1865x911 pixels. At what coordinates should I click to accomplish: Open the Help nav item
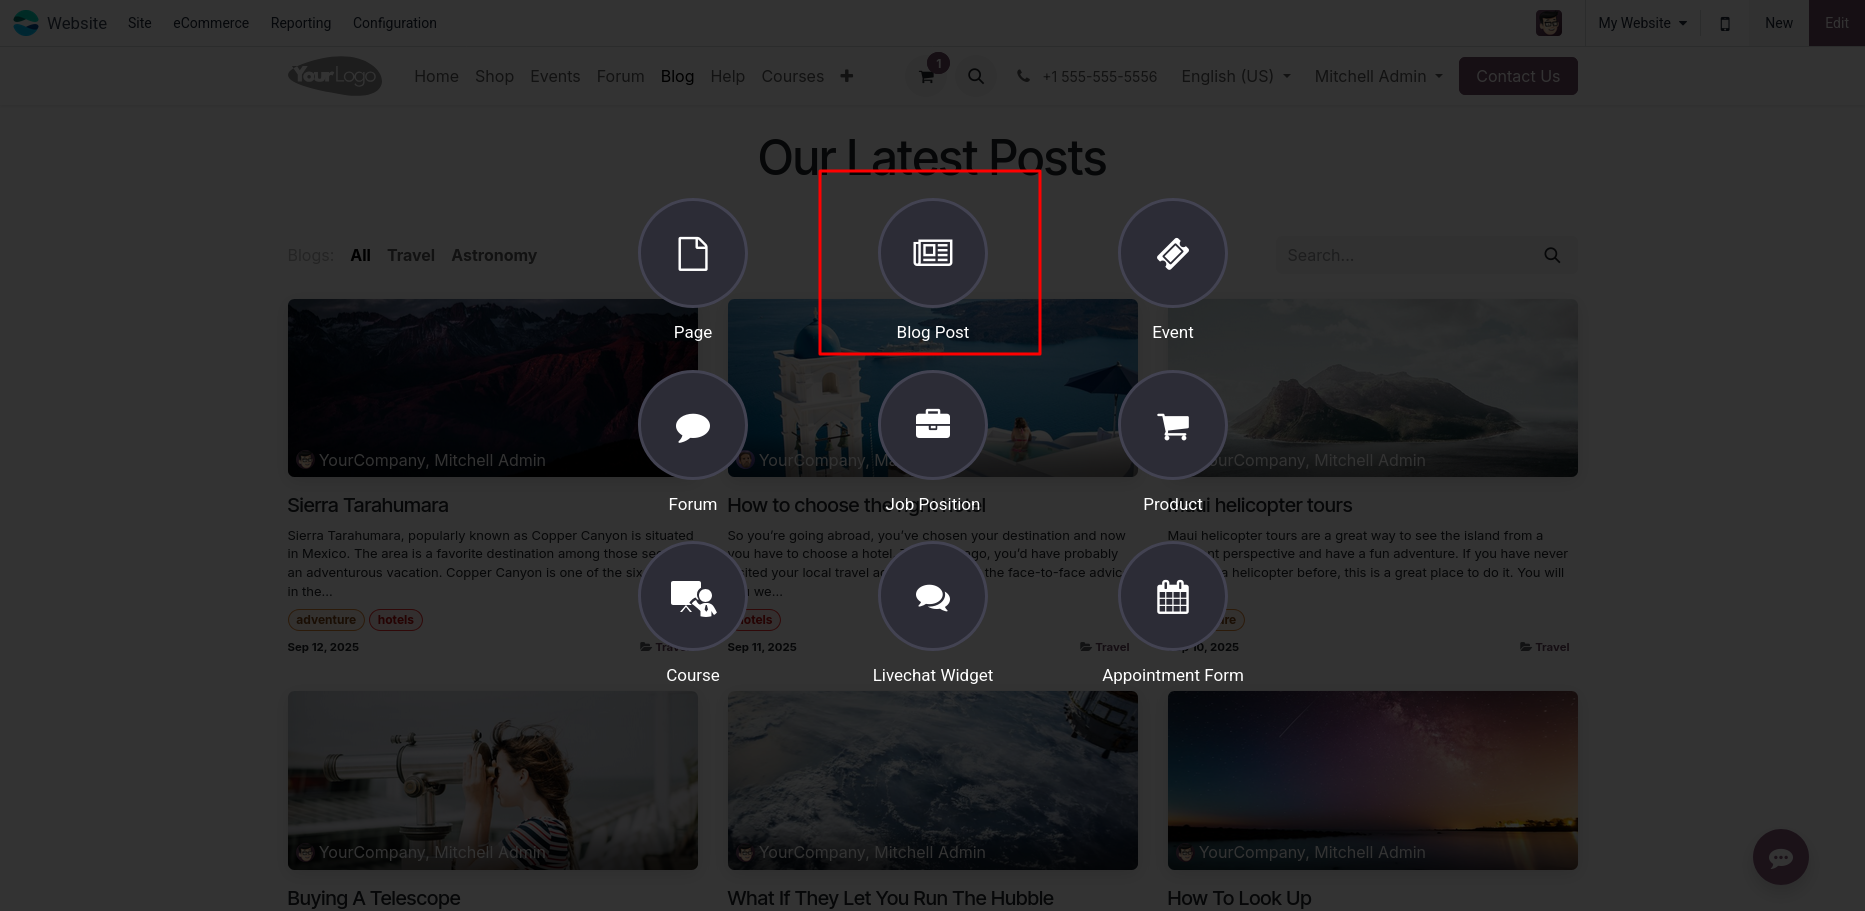[727, 76]
